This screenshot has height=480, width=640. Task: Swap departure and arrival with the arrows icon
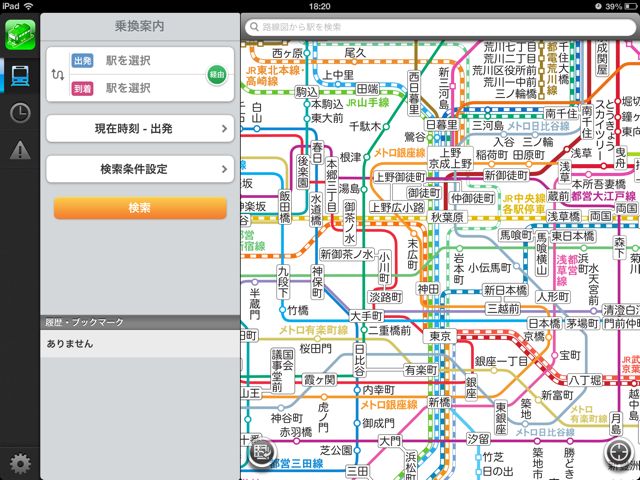point(58,75)
